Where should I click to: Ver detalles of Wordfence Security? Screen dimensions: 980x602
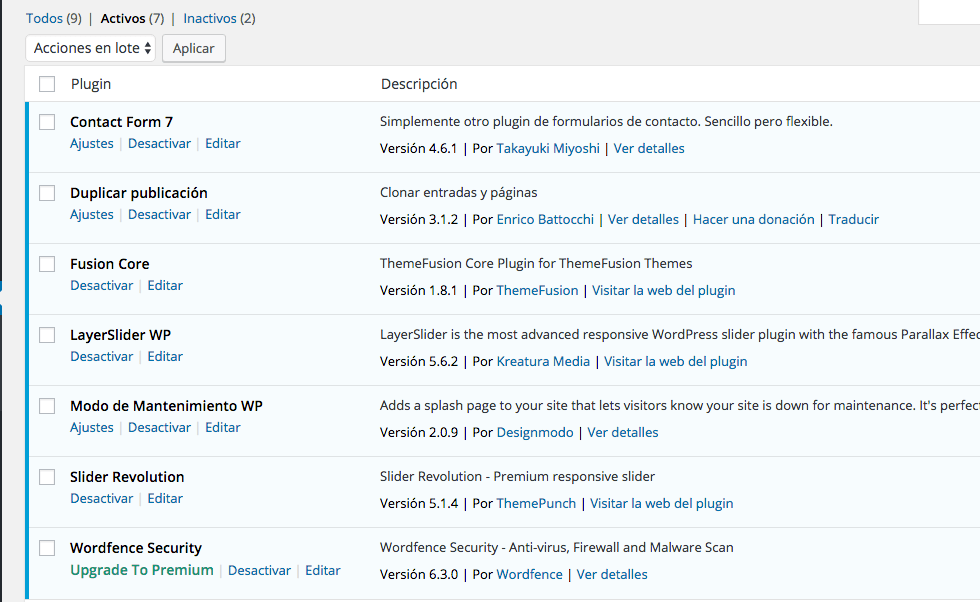pos(612,574)
